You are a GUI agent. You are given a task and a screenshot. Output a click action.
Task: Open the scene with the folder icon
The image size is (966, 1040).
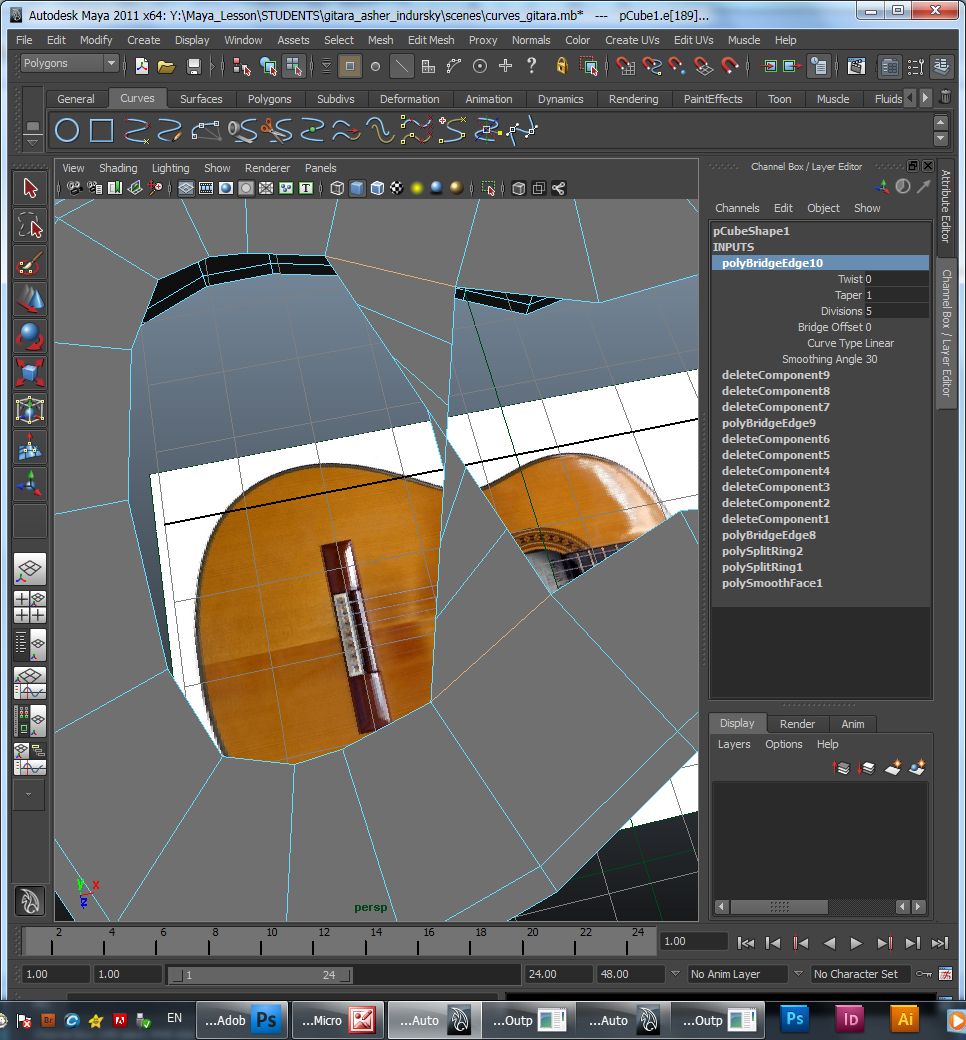pyautogui.click(x=166, y=66)
